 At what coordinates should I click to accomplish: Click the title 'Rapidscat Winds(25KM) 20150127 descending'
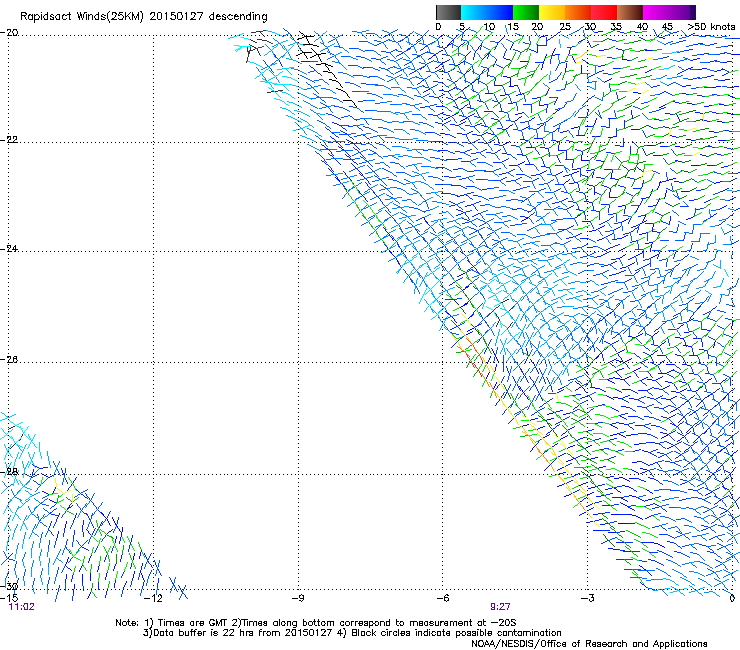[x=144, y=17]
